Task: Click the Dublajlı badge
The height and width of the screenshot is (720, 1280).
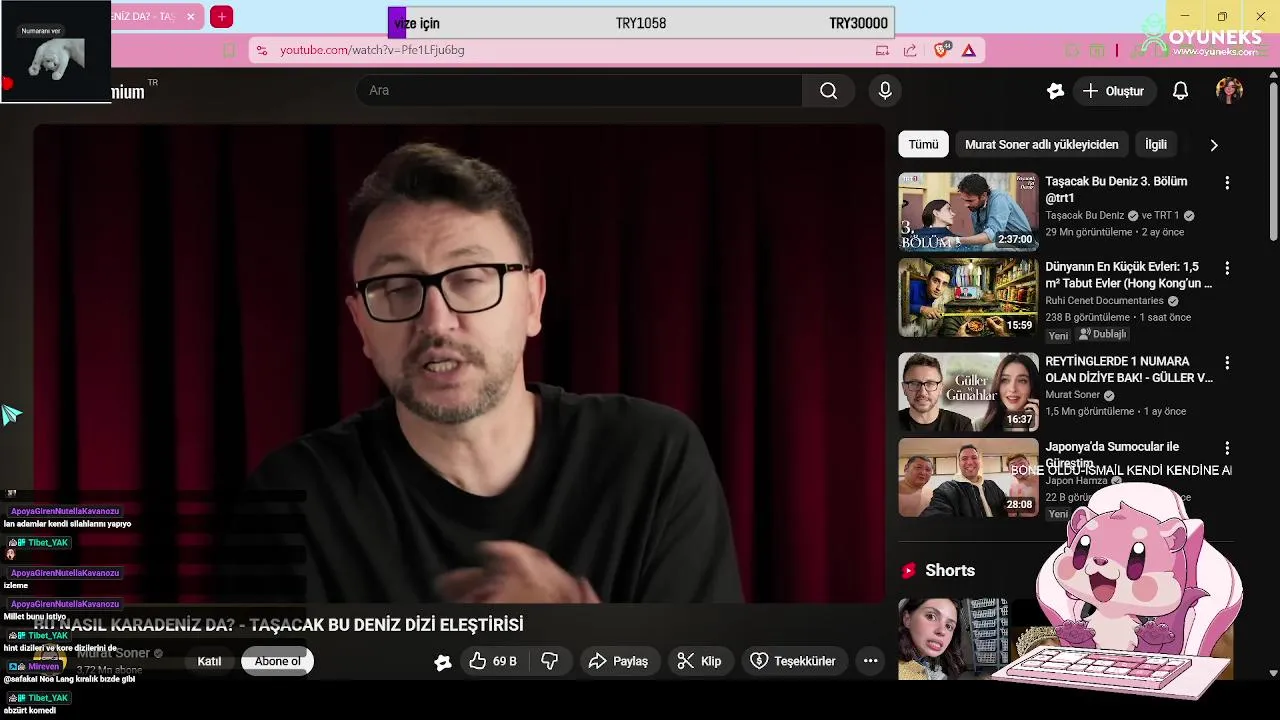Action: (1103, 334)
